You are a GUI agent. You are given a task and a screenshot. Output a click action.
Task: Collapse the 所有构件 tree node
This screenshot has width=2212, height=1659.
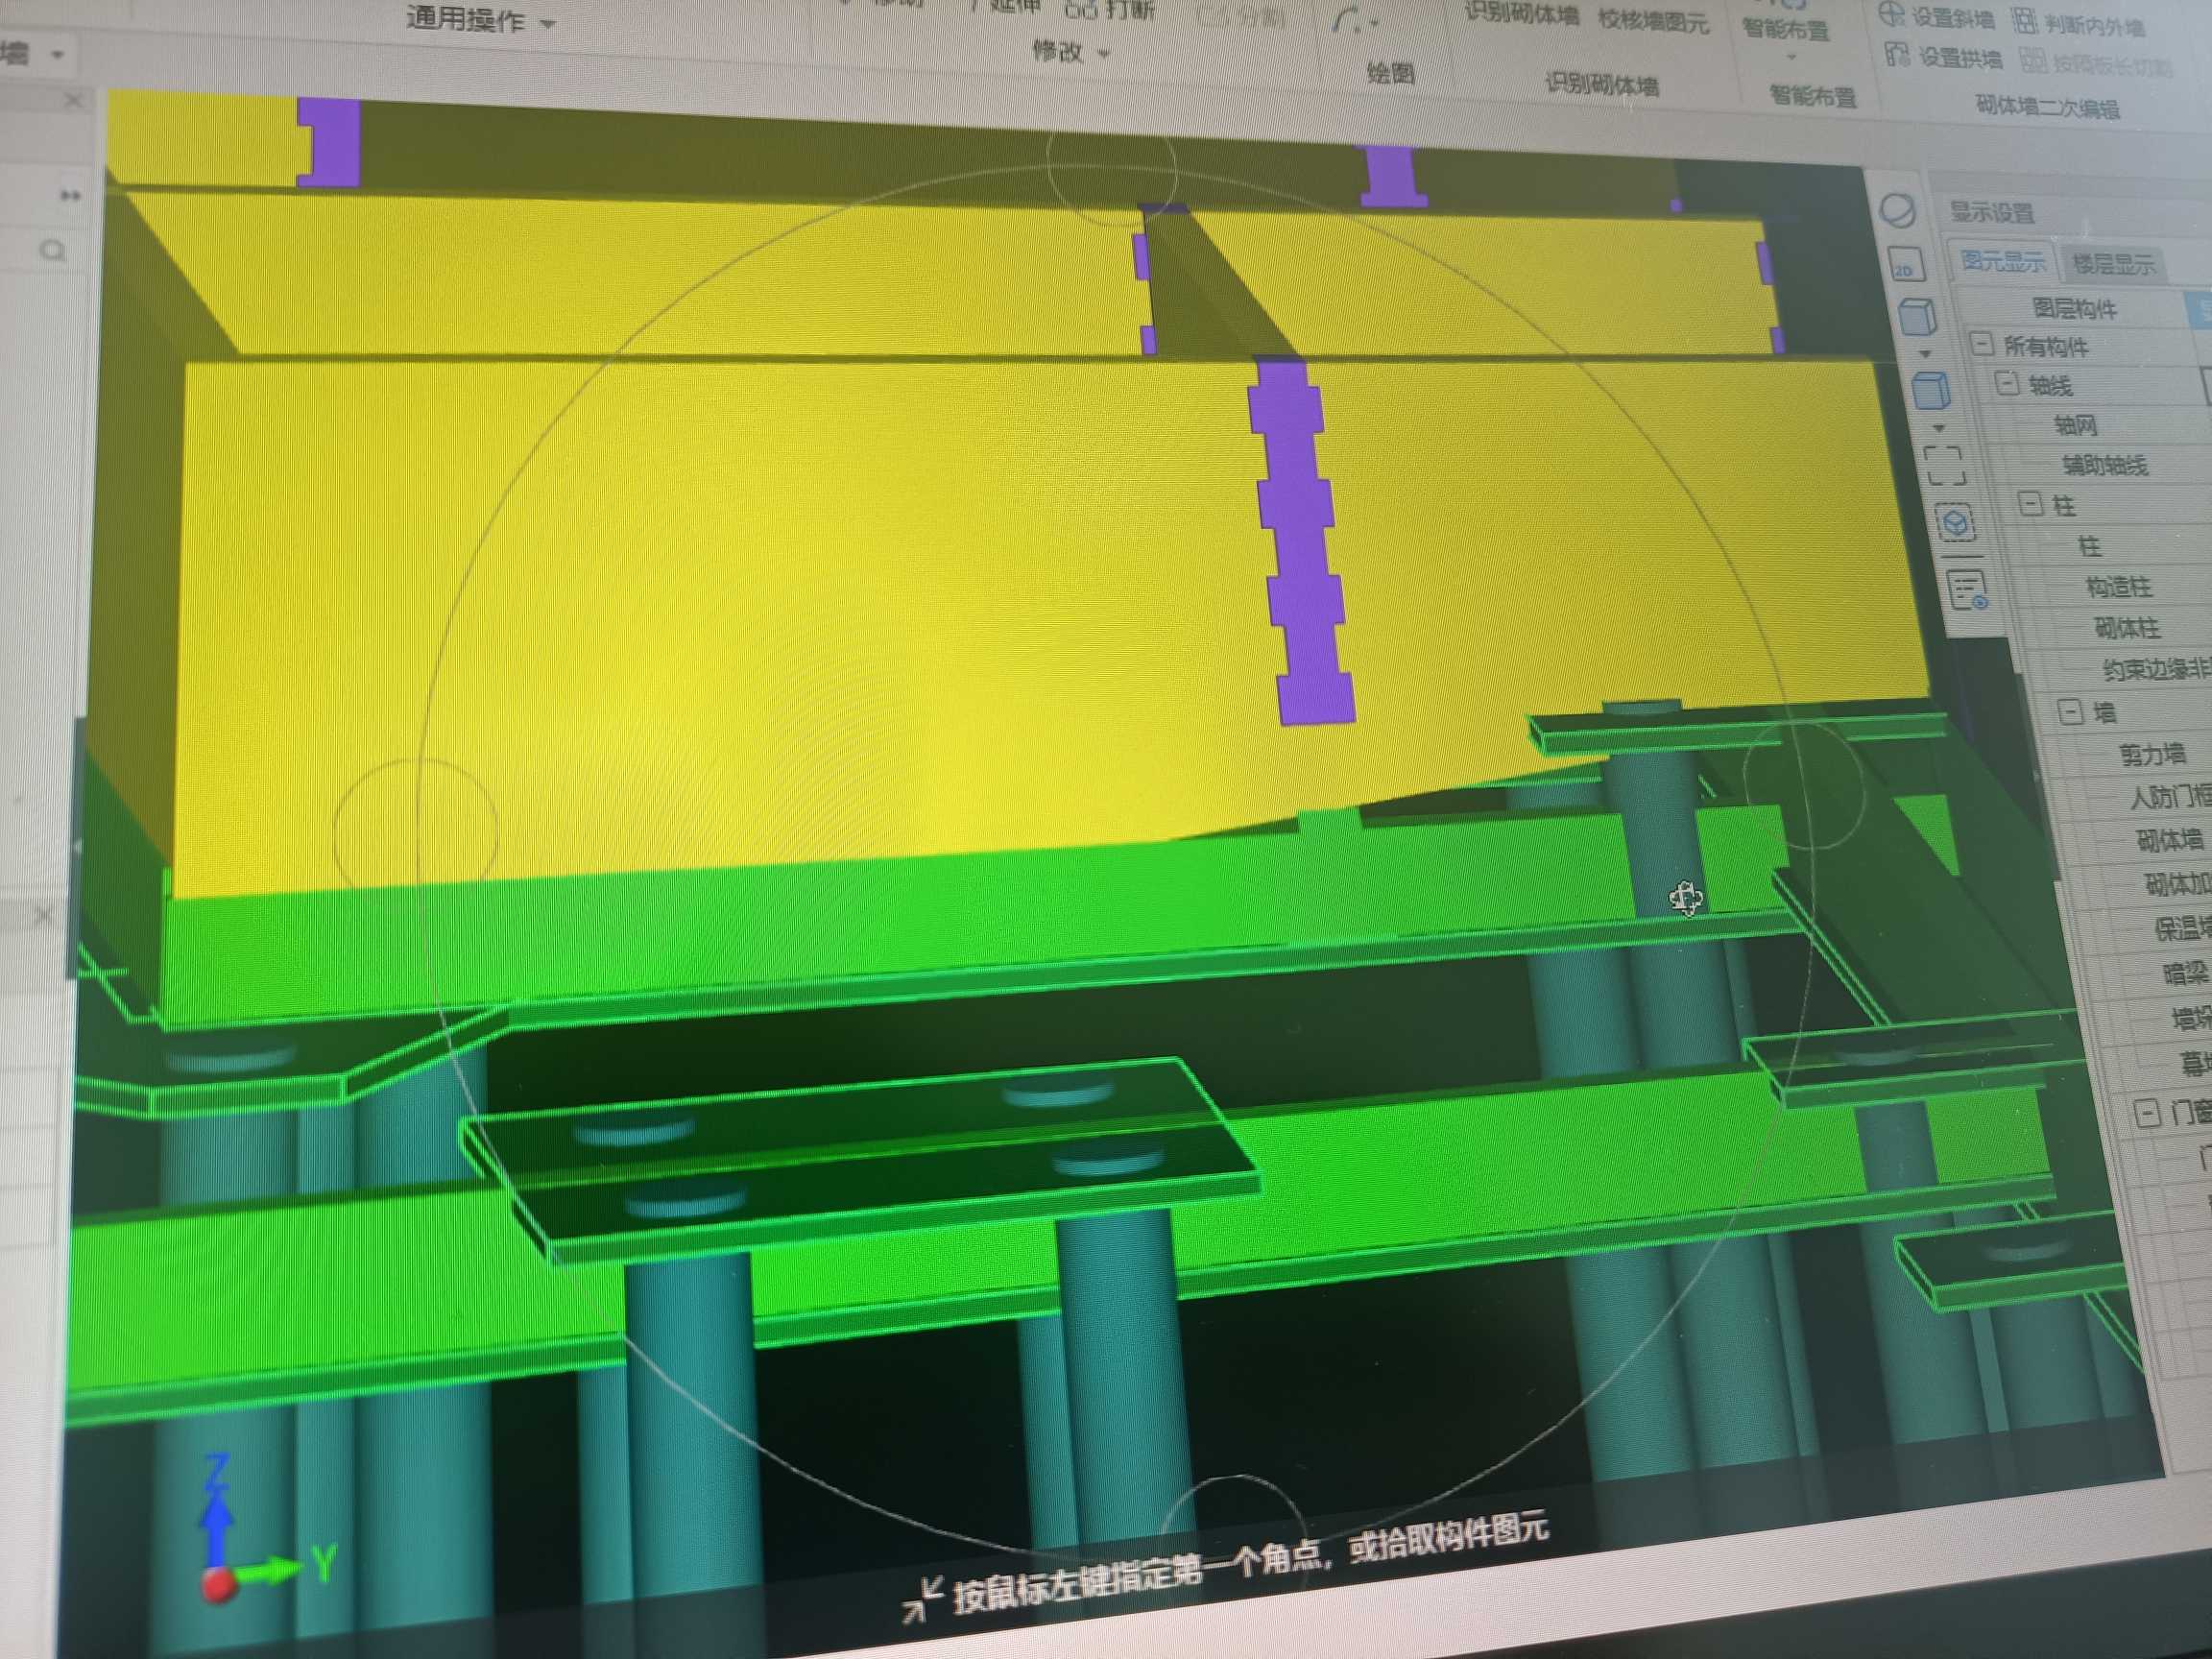tap(1981, 344)
